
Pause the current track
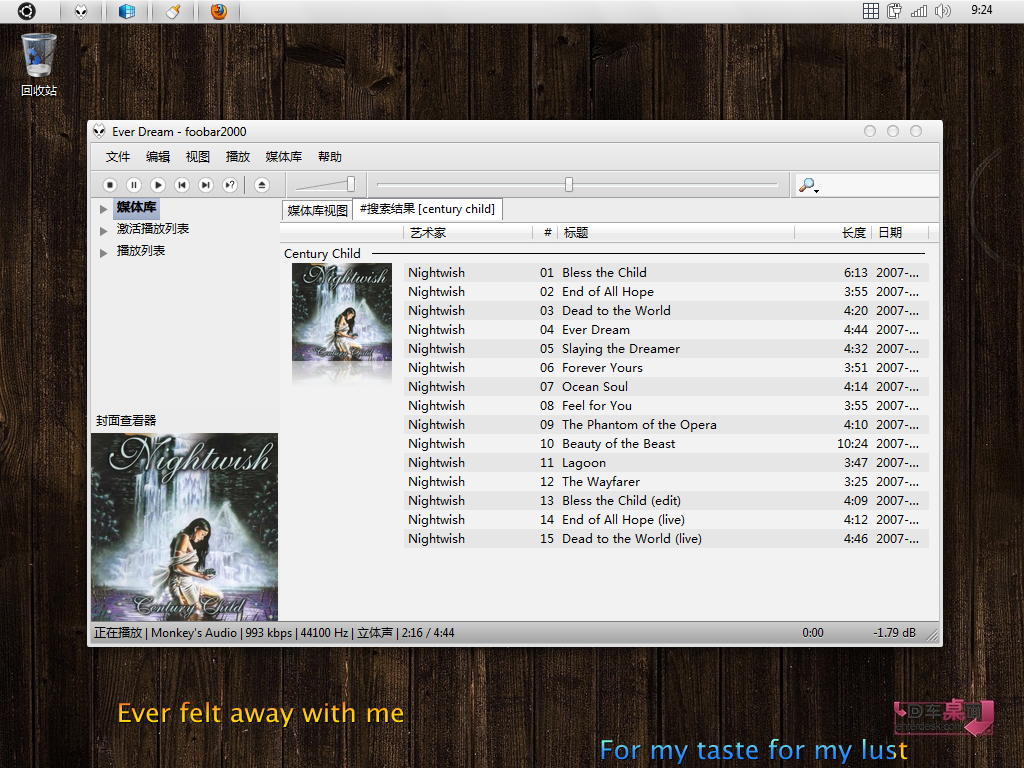click(134, 185)
